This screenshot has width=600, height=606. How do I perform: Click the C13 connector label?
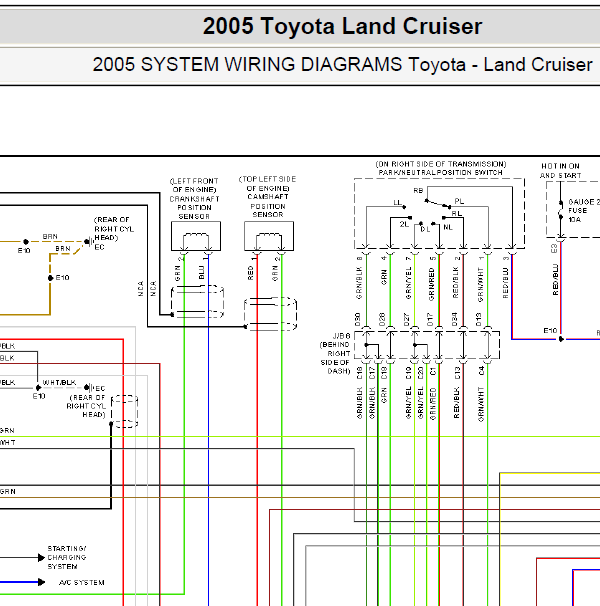[457, 373]
